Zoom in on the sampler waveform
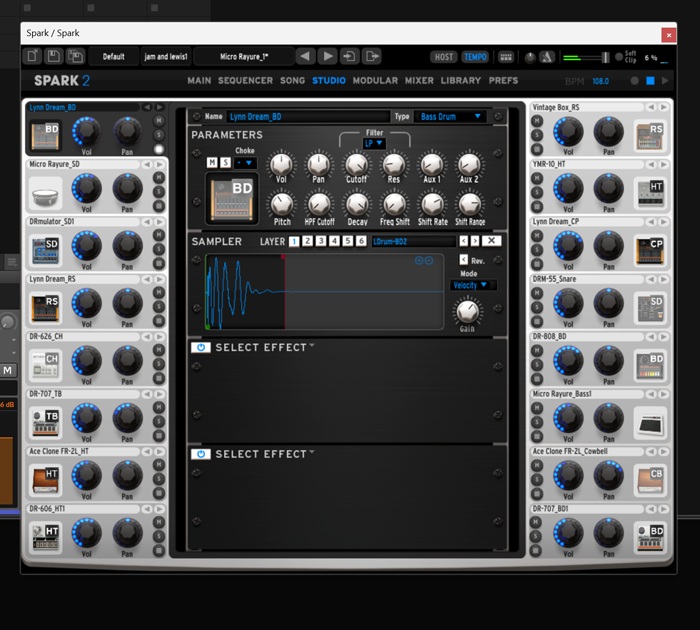The height and width of the screenshot is (630, 700). click(419, 260)
